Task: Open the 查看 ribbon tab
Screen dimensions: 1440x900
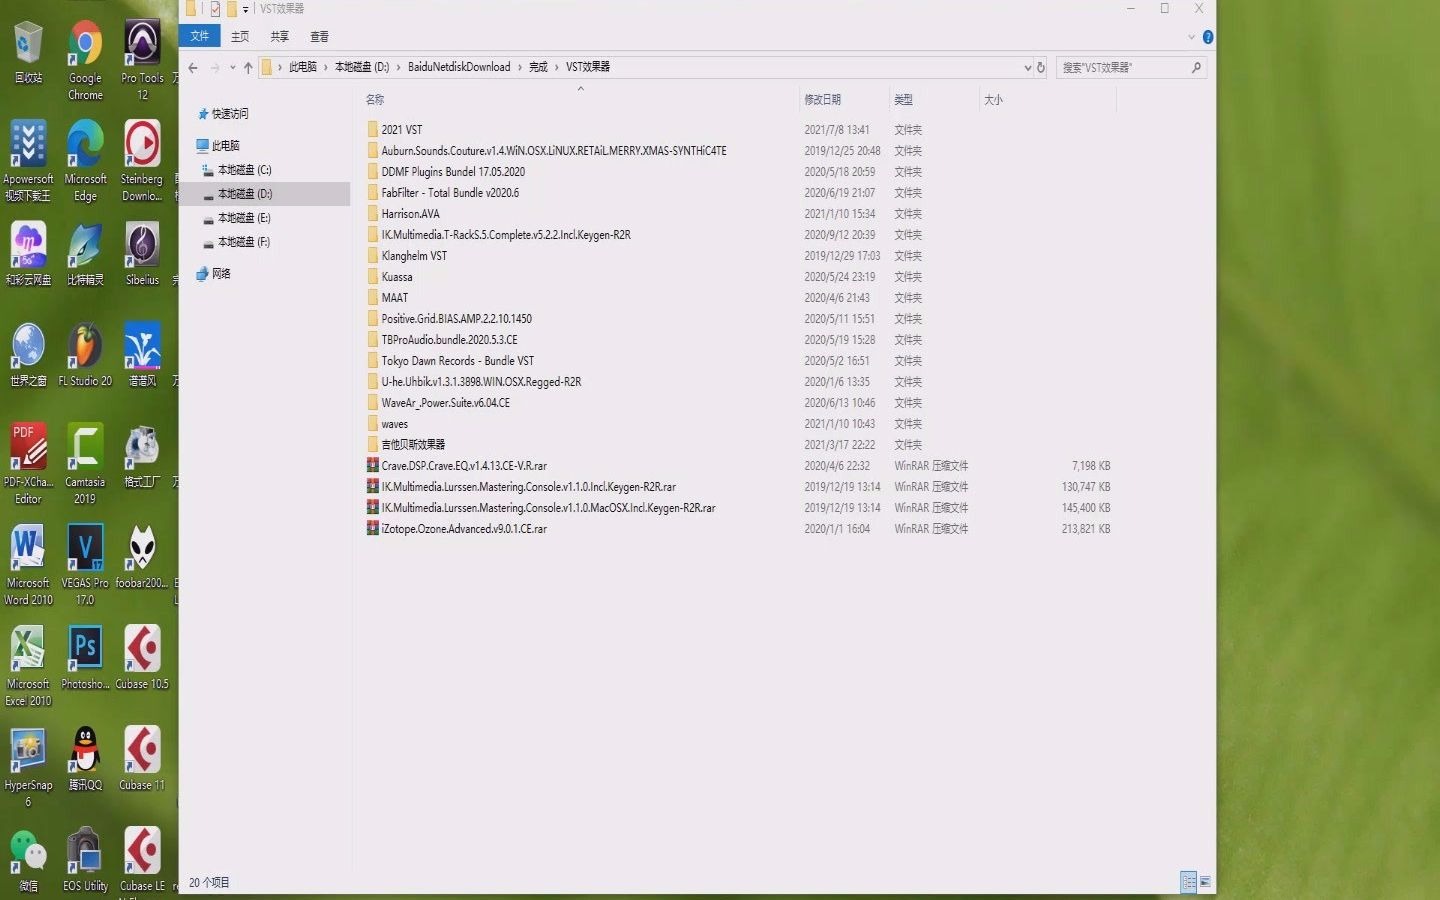Action: click(319, 36)
